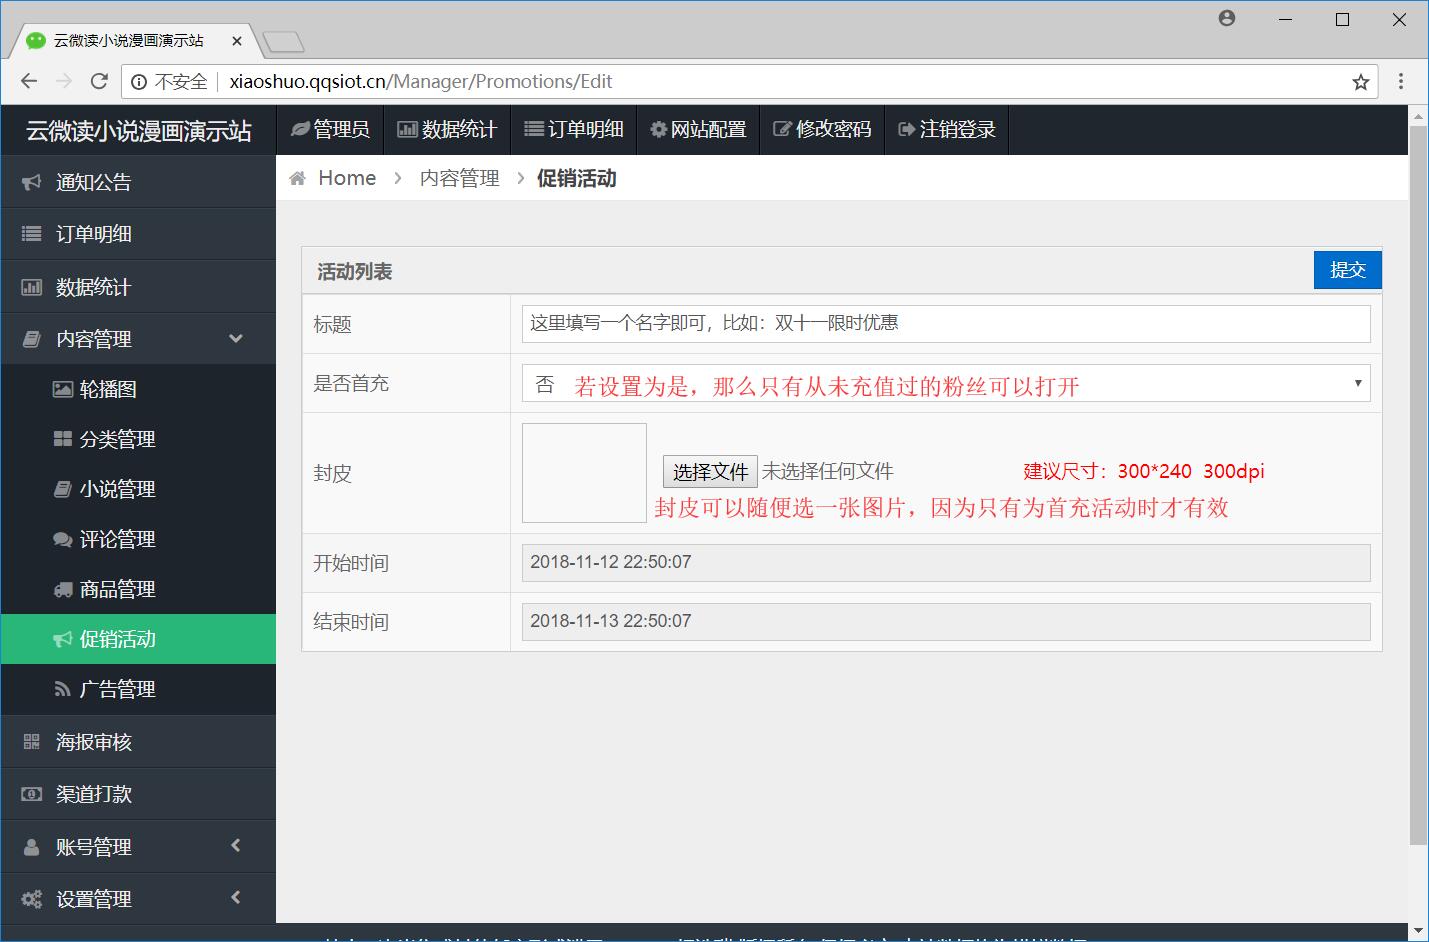Click the truck icon next to 商品管理
This screenshot has height=942, width=1429.
(63, 589)
